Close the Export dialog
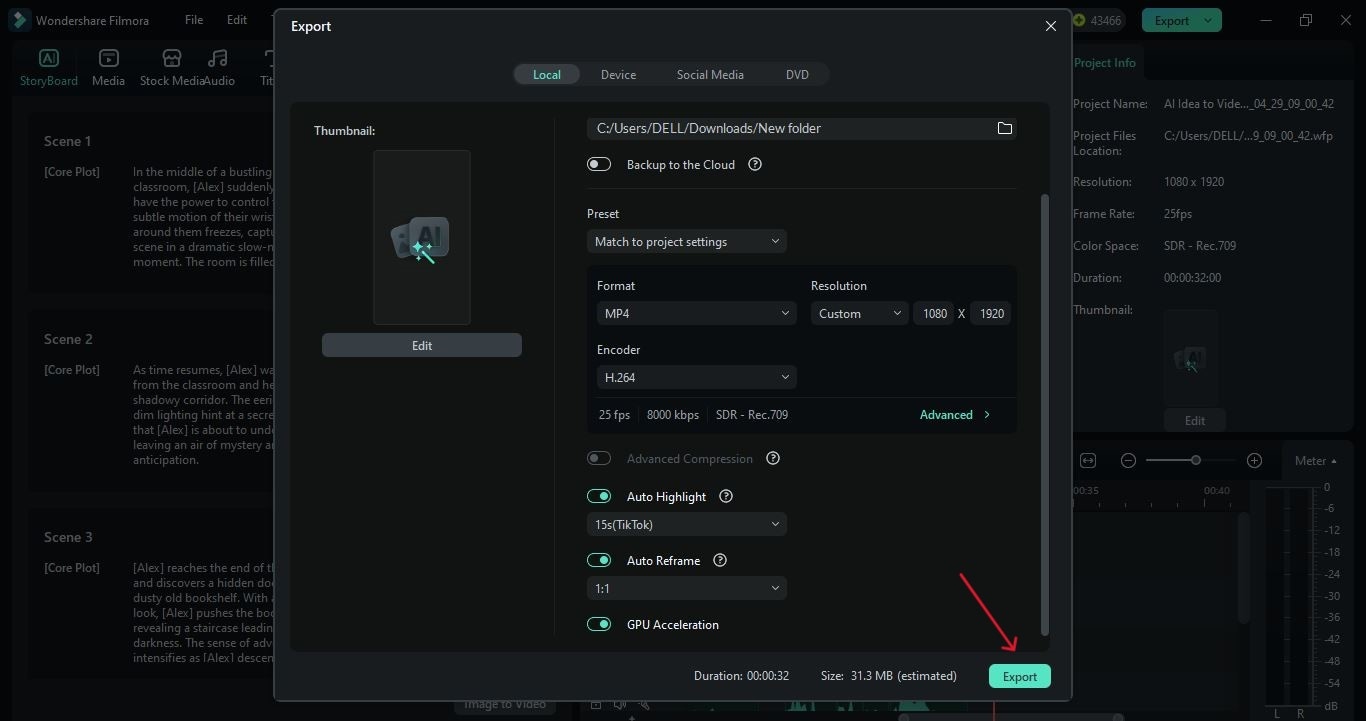 1051,26
